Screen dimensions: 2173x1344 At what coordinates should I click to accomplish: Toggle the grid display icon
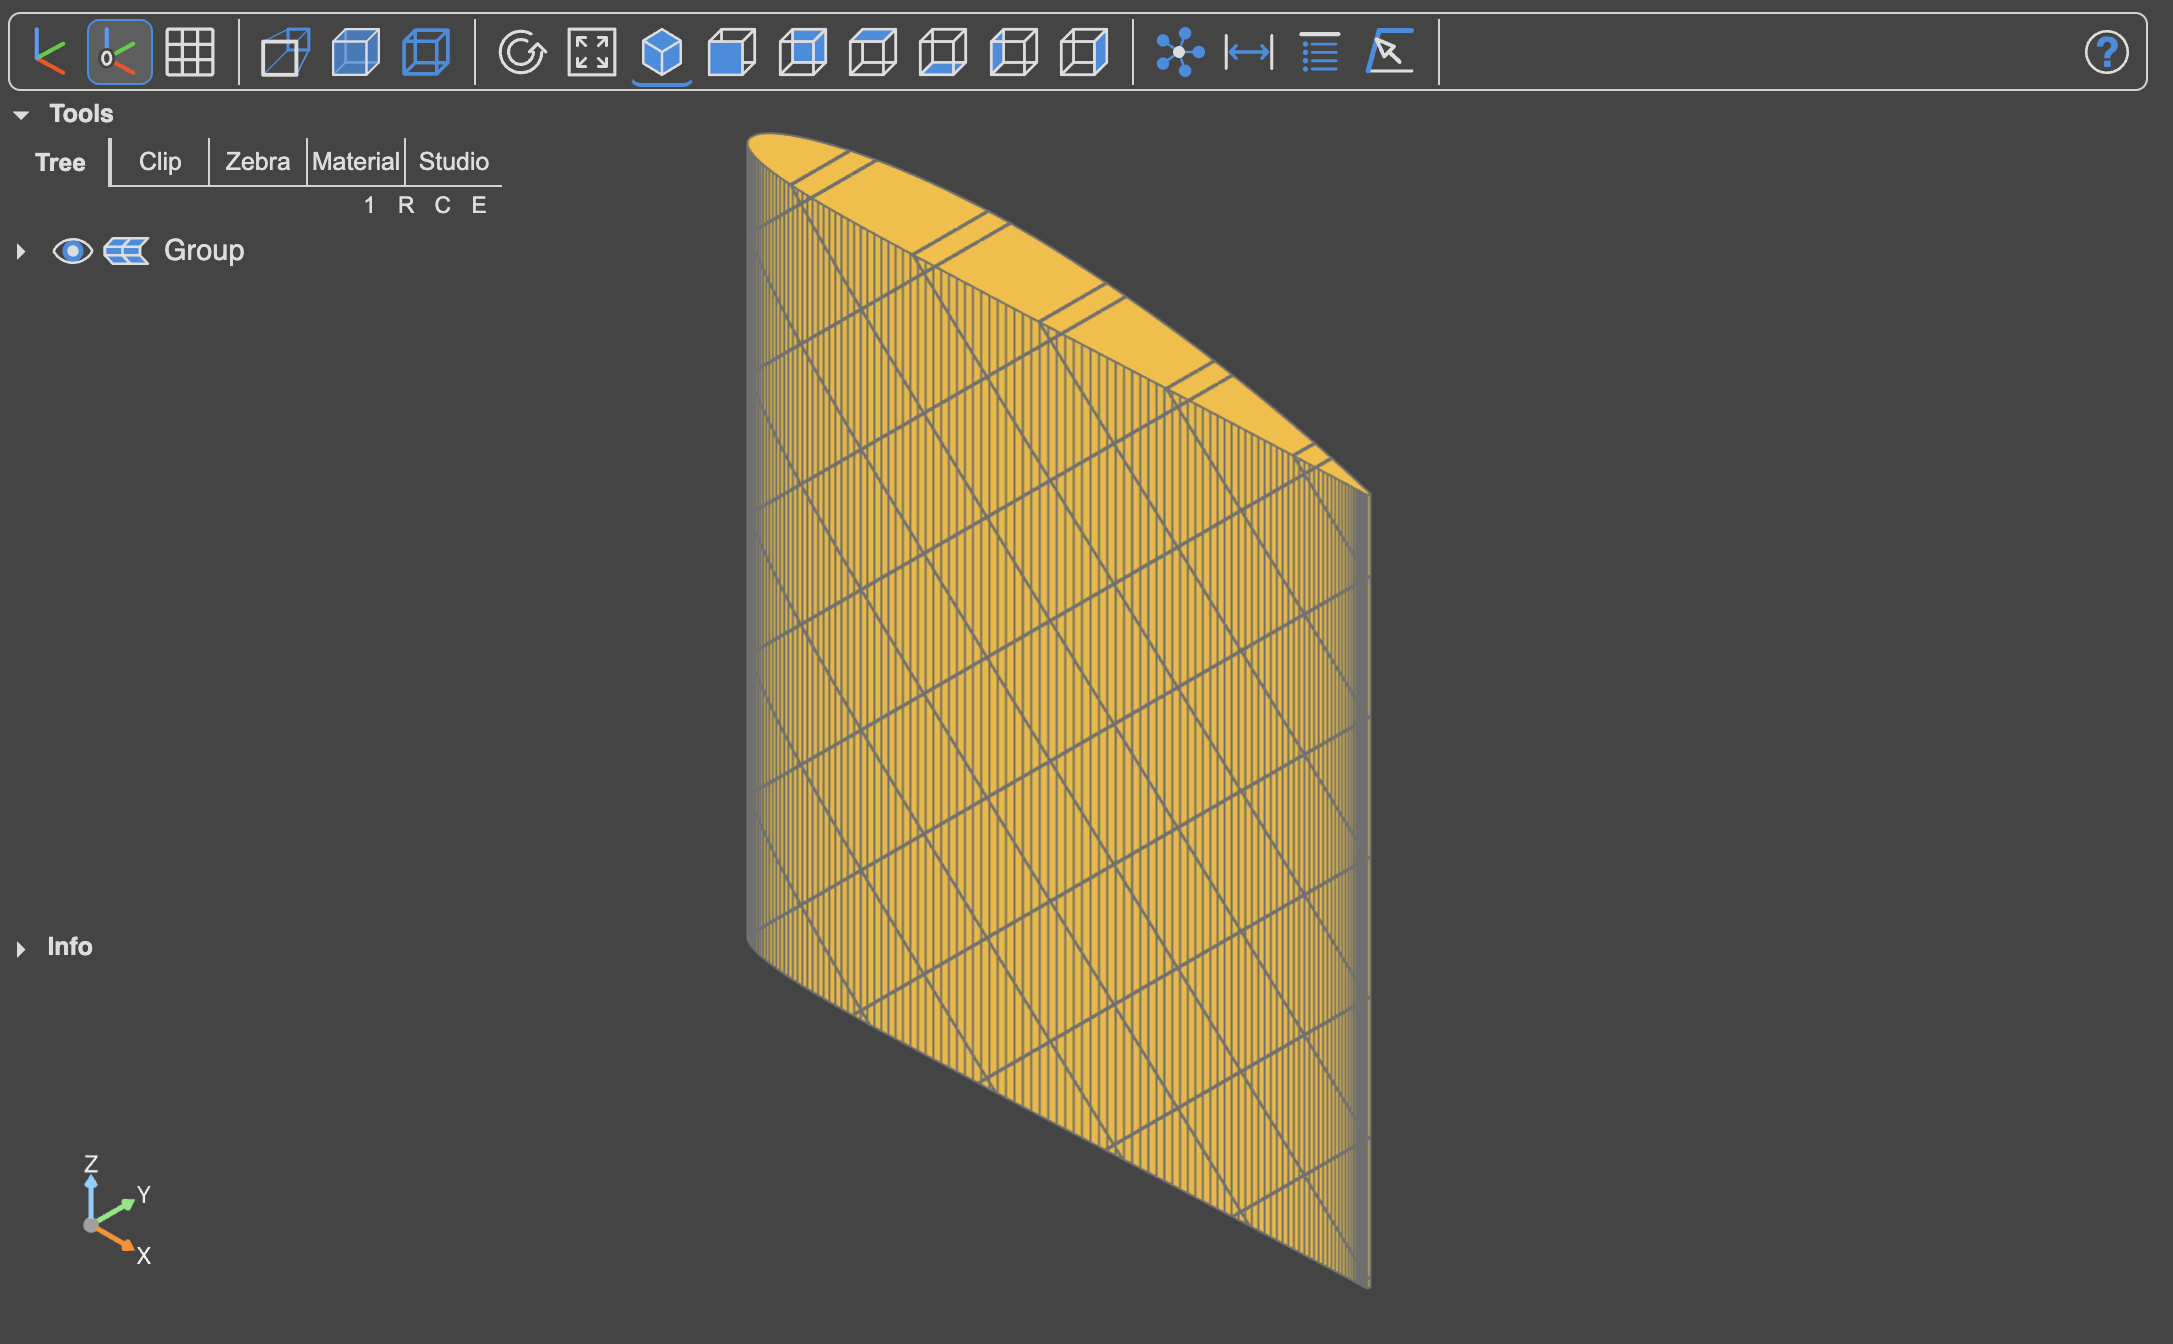click(190, 52)
